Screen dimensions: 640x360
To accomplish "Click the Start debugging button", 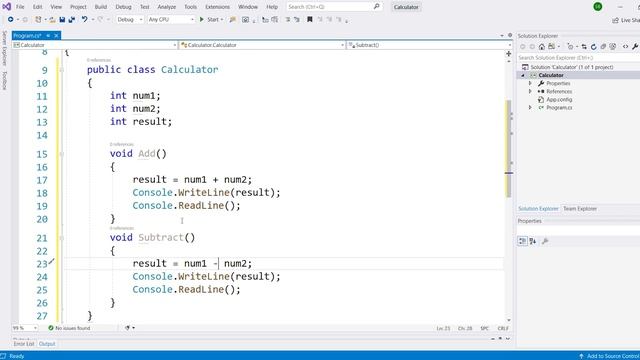I will tap(209, 19).
